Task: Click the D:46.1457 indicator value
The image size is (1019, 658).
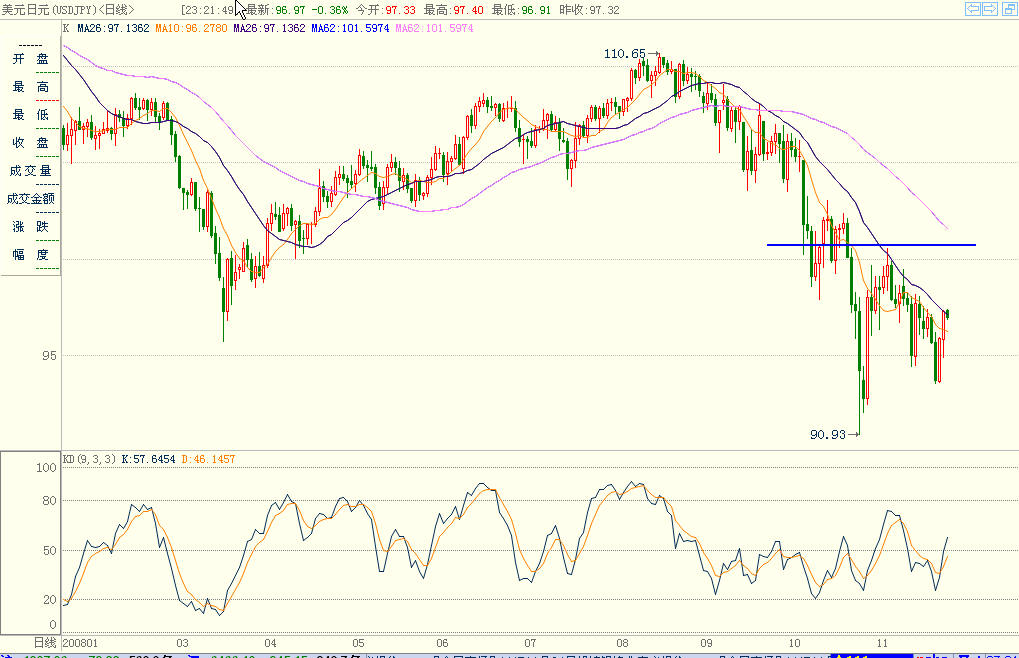Action: pyautogui.click(x=208, y=459)
